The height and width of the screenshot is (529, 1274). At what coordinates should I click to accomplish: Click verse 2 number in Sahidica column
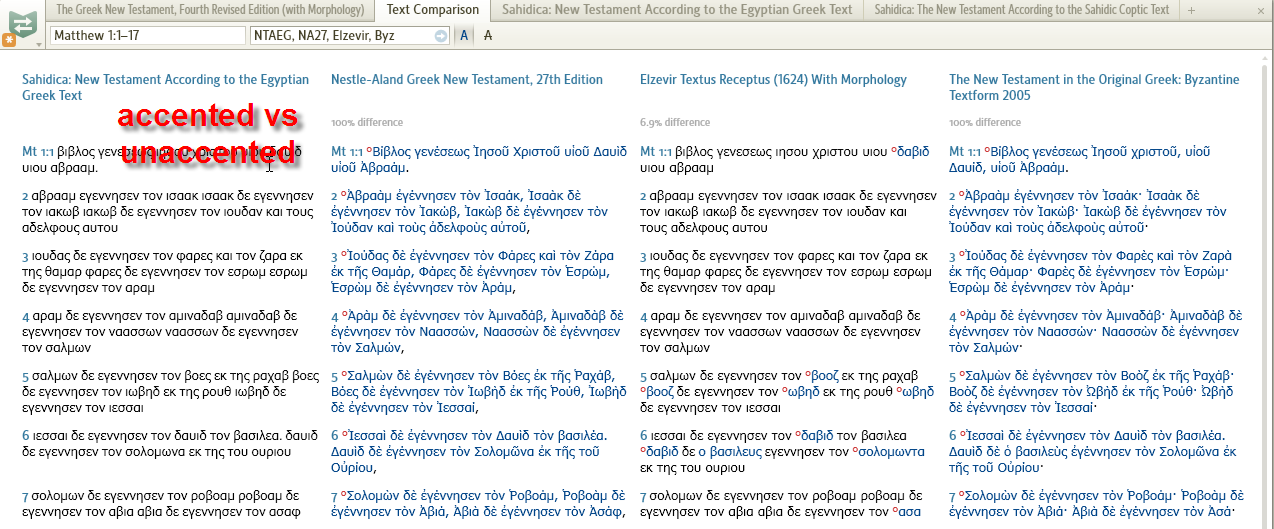(26, 196)
